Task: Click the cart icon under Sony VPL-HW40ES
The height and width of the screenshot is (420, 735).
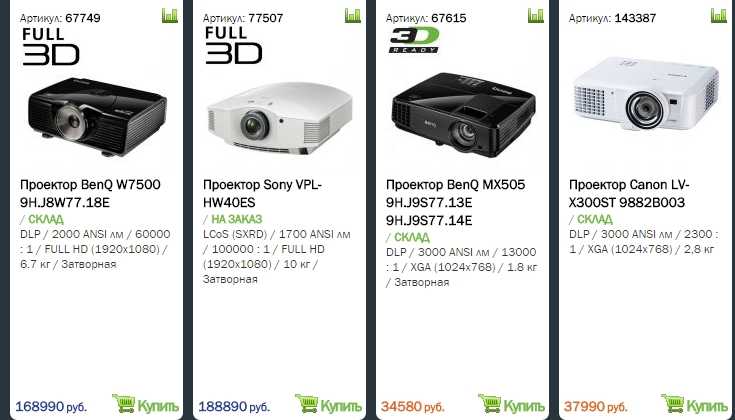Action: pyautogui.click(x=307, y=404)
